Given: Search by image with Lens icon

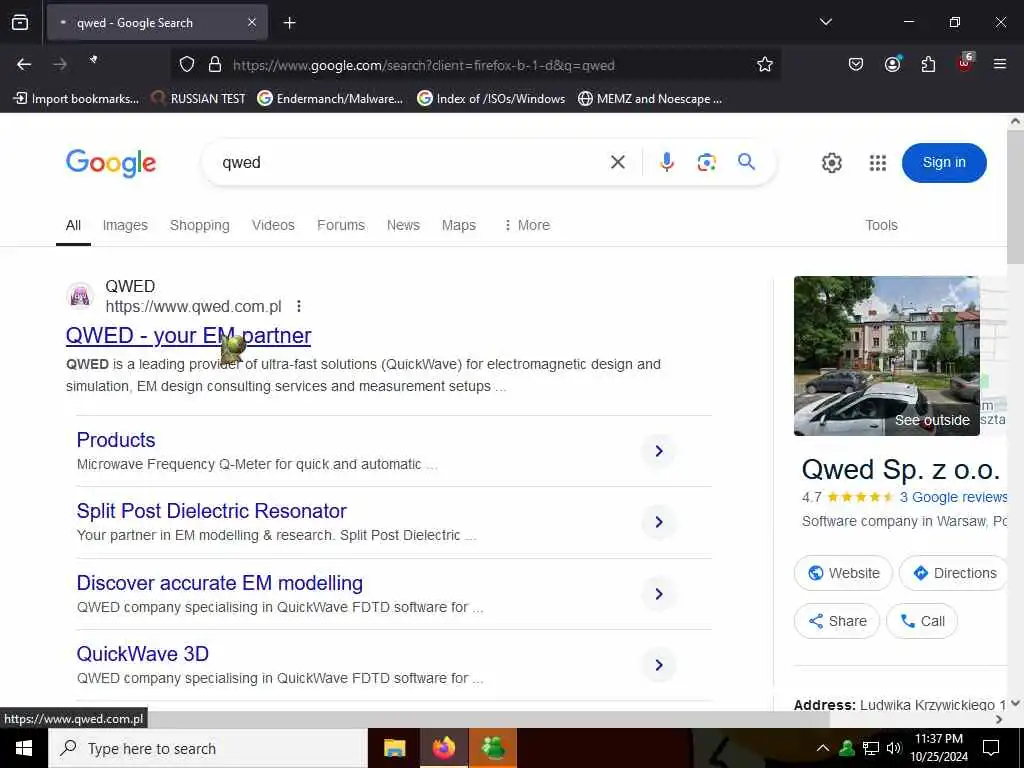Looking at the screenshot, I should 706,162.
